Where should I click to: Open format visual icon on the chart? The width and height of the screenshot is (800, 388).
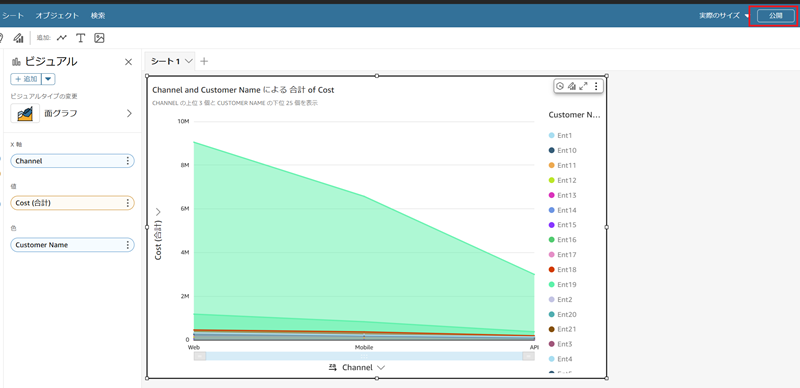(x=572, y=86)
